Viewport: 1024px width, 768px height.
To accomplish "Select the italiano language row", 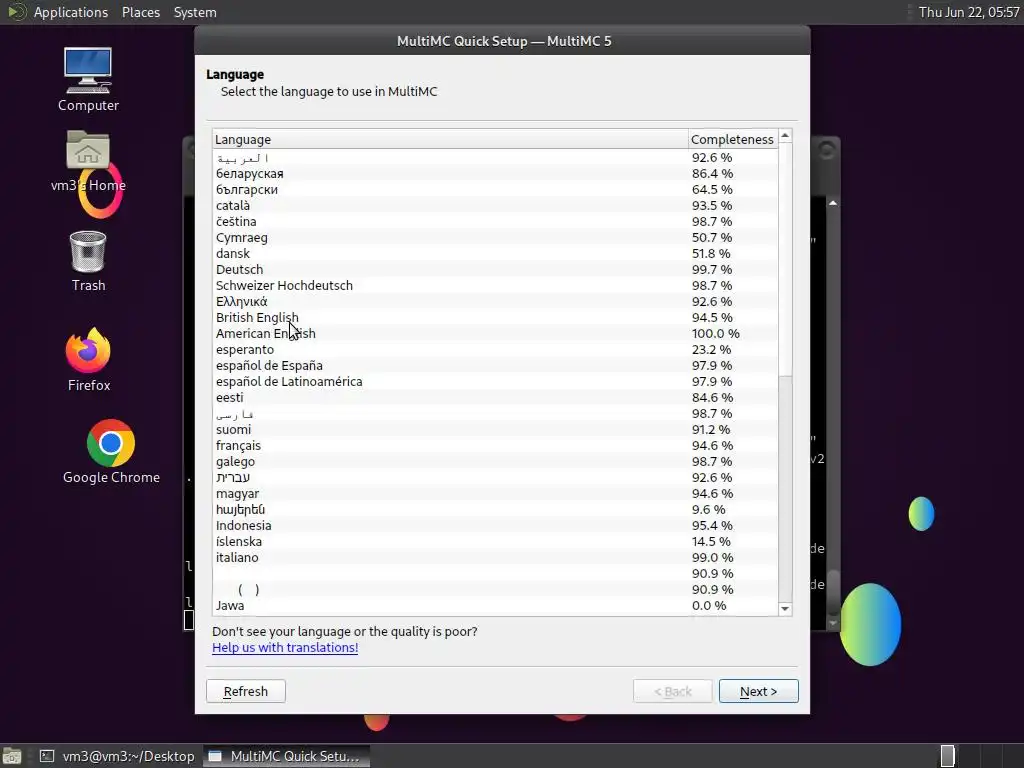I will 495,558.
